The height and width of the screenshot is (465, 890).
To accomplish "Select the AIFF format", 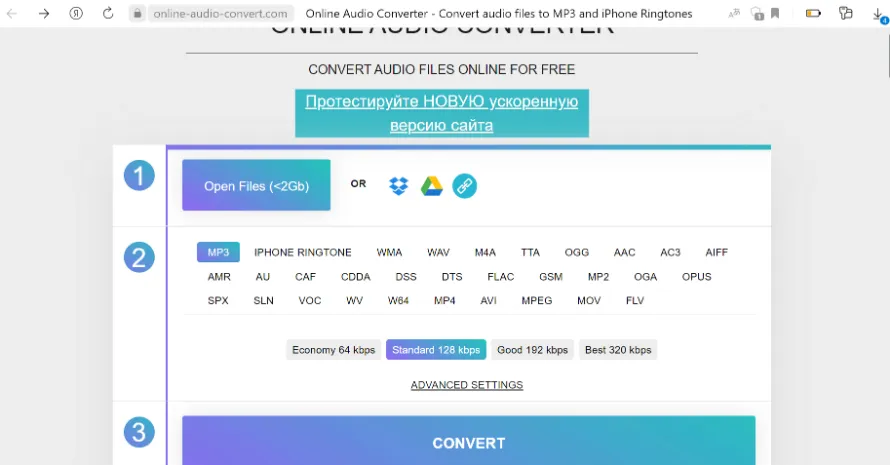I will (716, 252).
